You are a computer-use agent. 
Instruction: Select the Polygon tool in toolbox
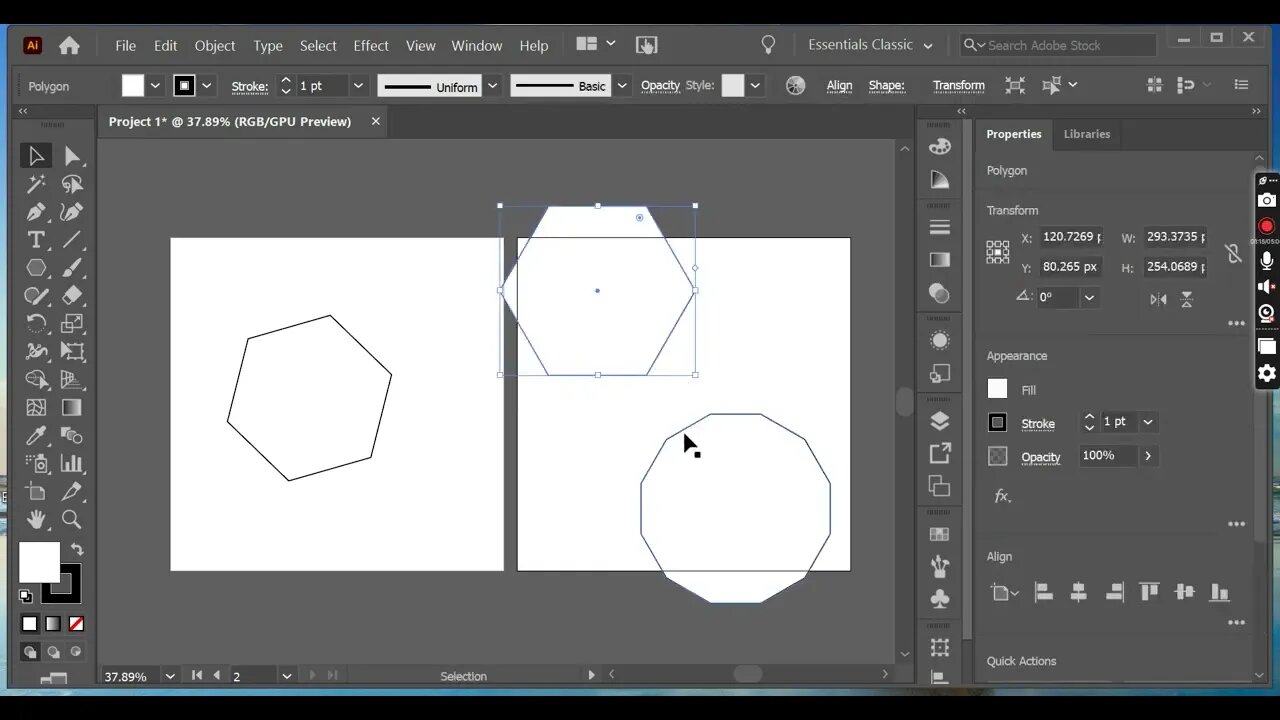click(x=36, y=268)
